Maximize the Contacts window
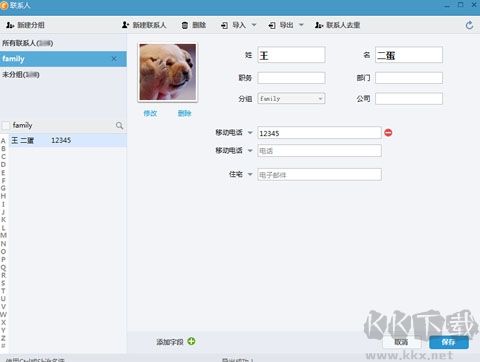 tap(460, 5)
